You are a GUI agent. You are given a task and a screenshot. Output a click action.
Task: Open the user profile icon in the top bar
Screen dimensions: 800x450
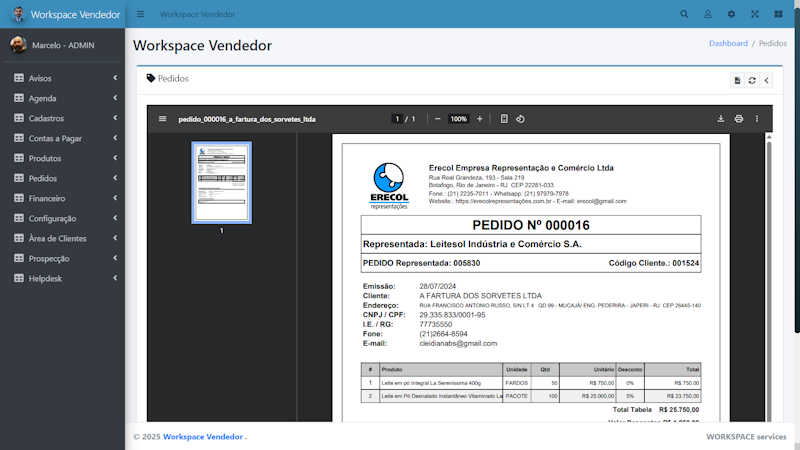[x=708, y=14]
